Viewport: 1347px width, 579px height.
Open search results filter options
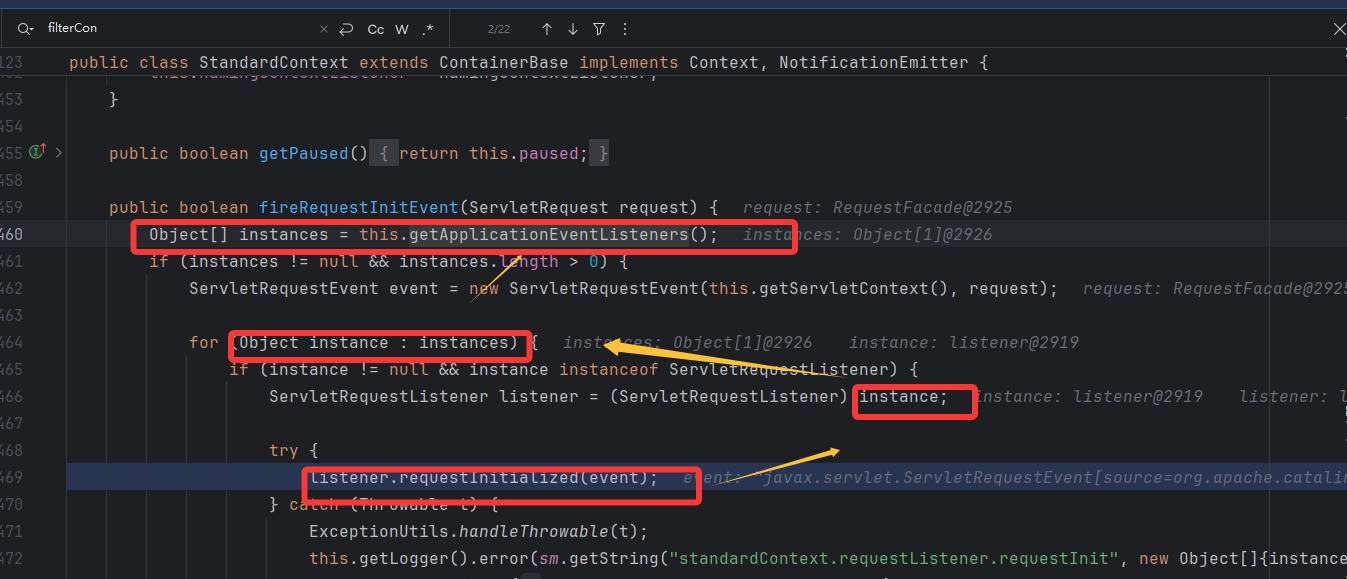pyautogui.click(x=598, y=29)
